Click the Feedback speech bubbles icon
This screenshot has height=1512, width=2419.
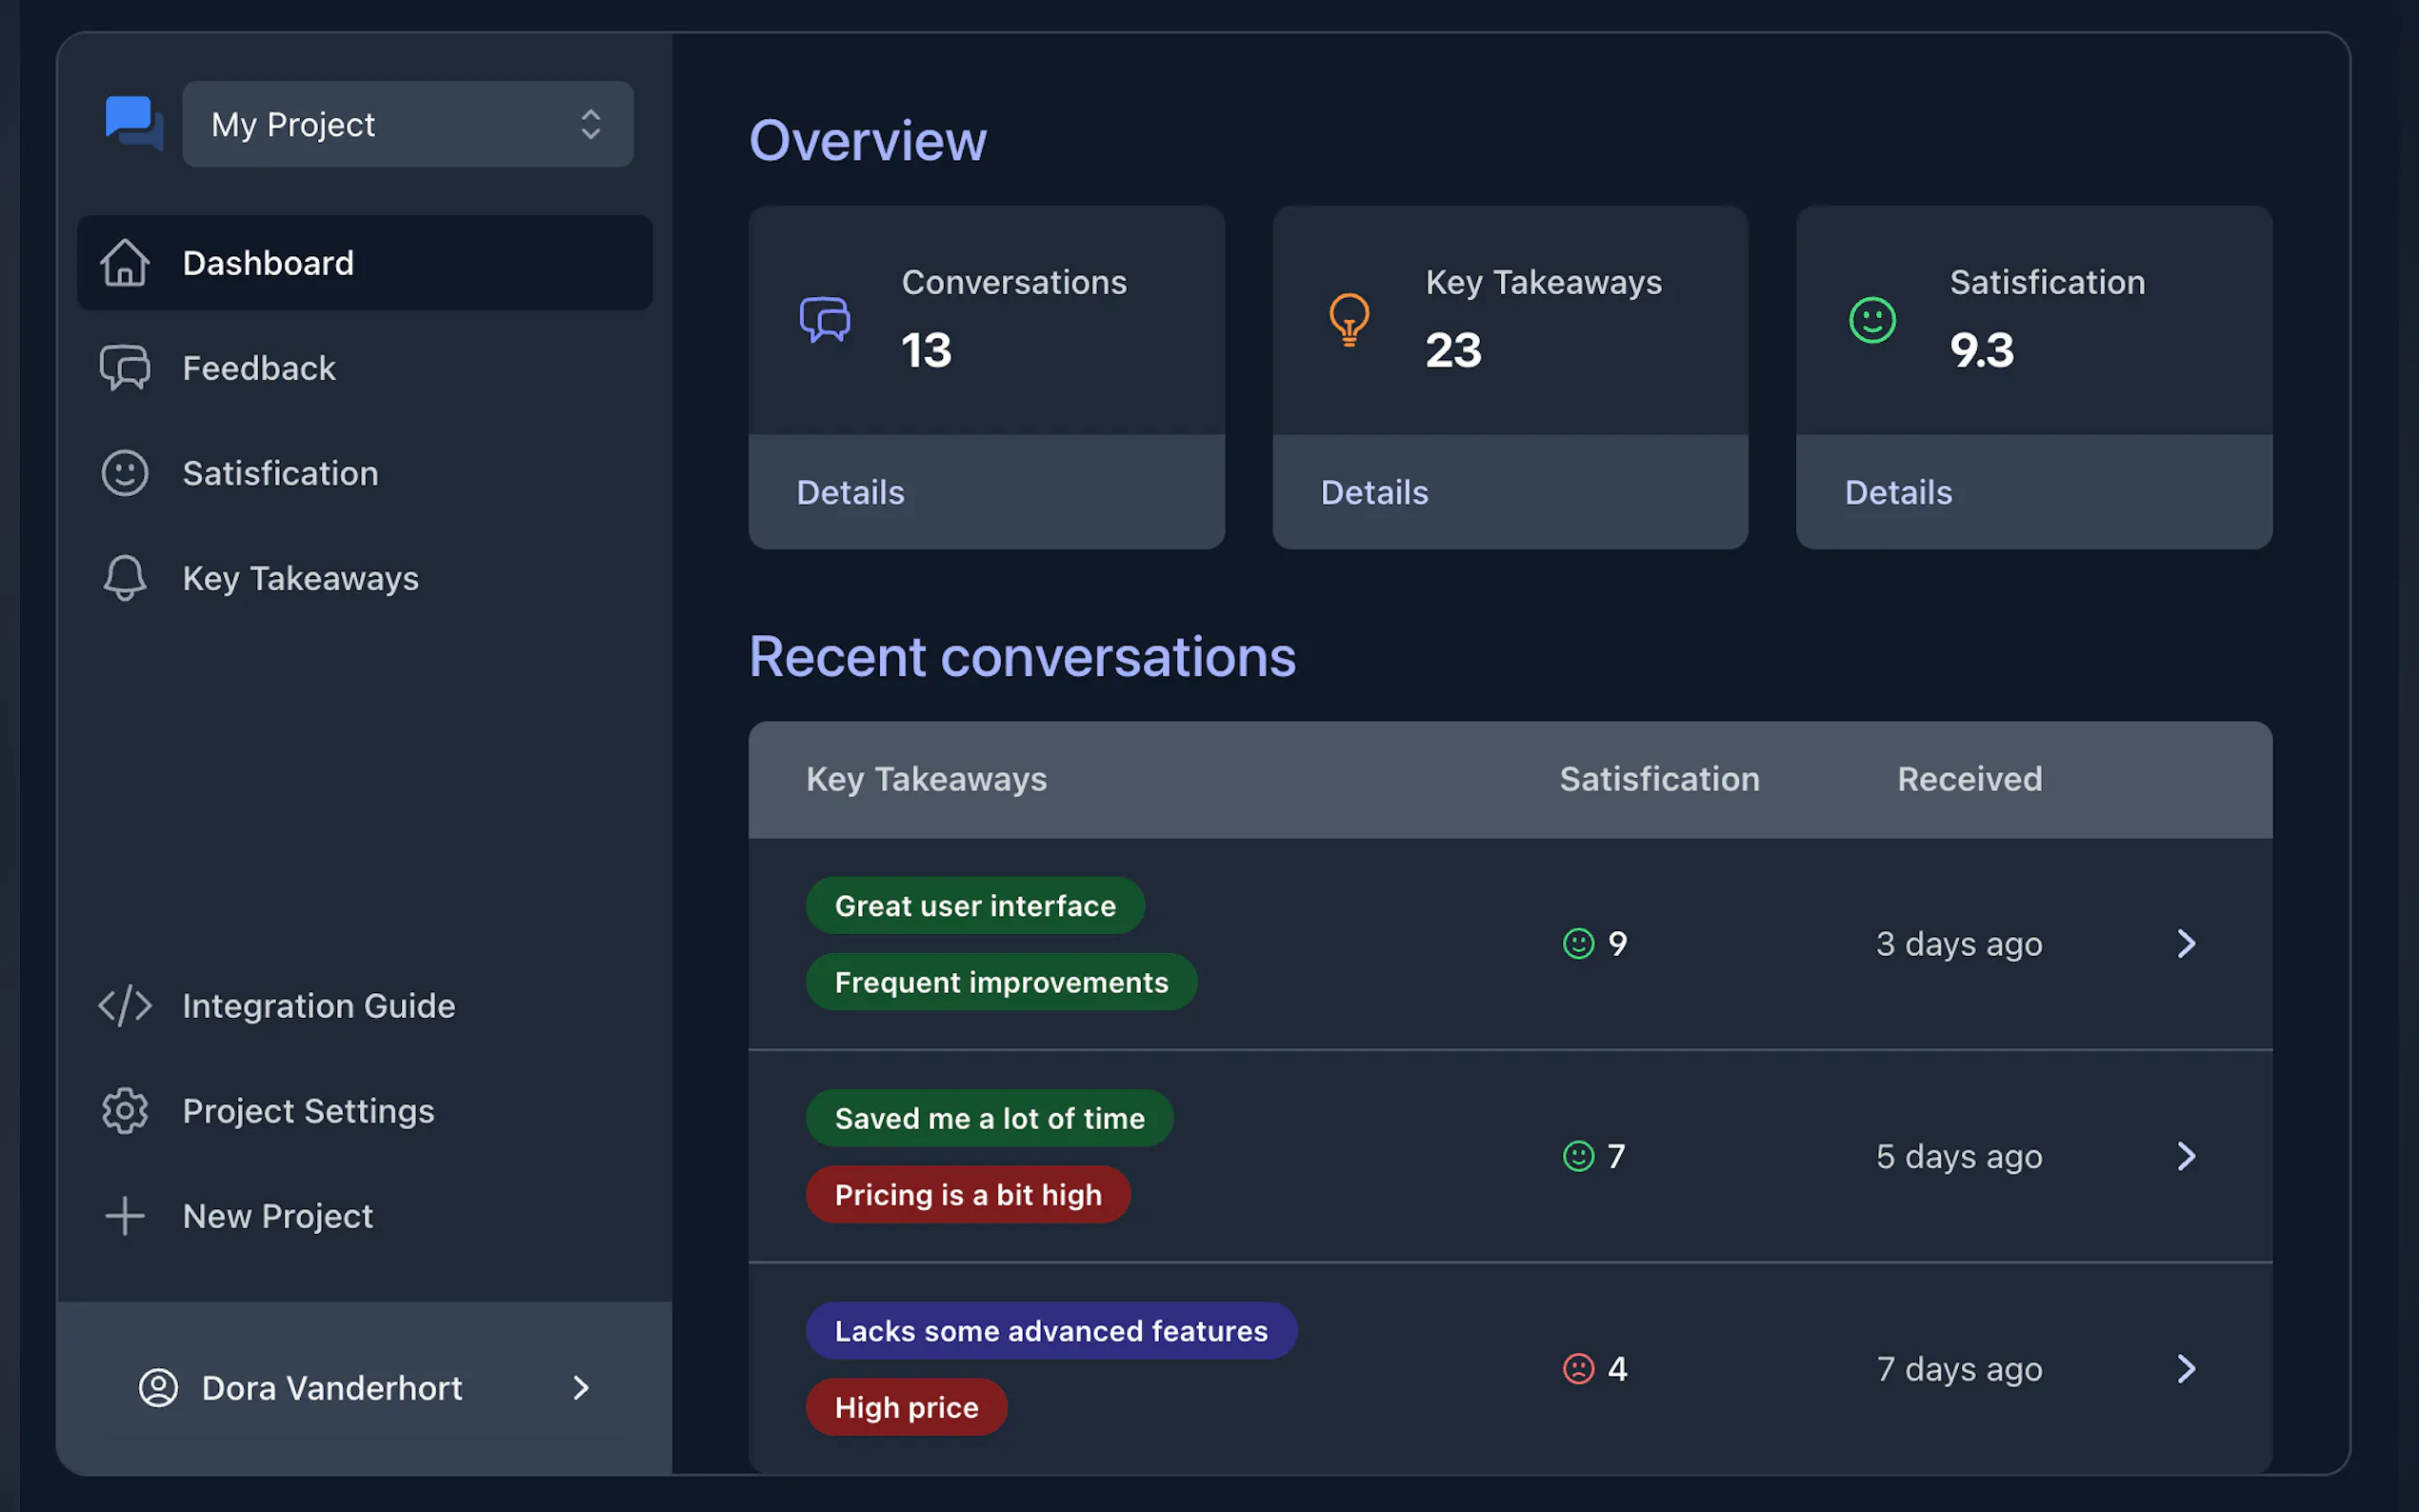[x=125, y=368]
